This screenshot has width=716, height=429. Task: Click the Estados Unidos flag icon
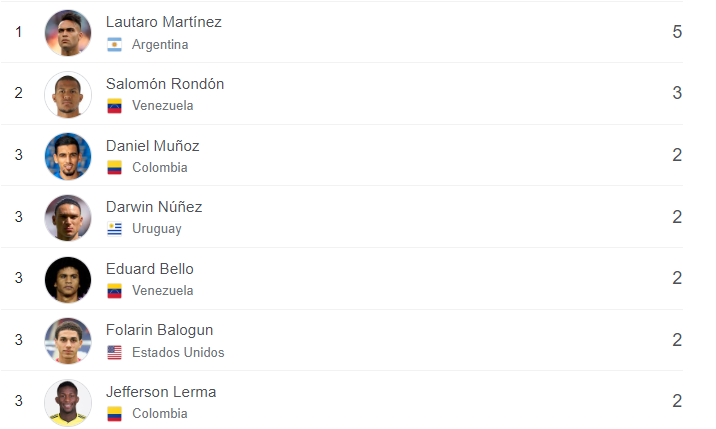pos(114,352)
